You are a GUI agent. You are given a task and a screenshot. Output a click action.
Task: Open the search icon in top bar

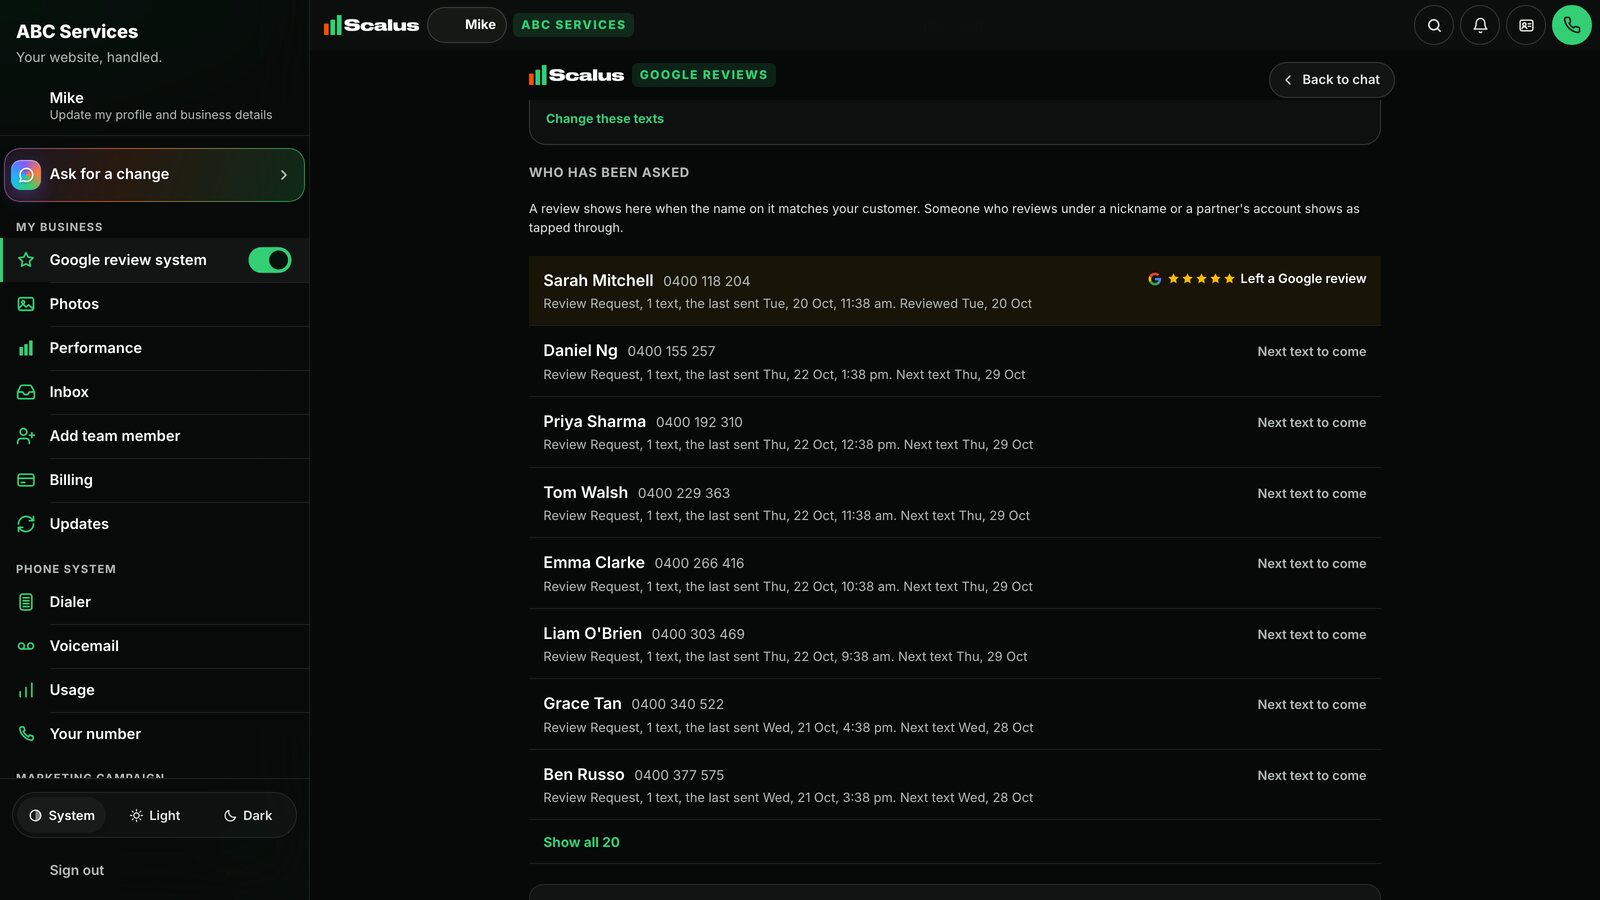(1434, 25)
